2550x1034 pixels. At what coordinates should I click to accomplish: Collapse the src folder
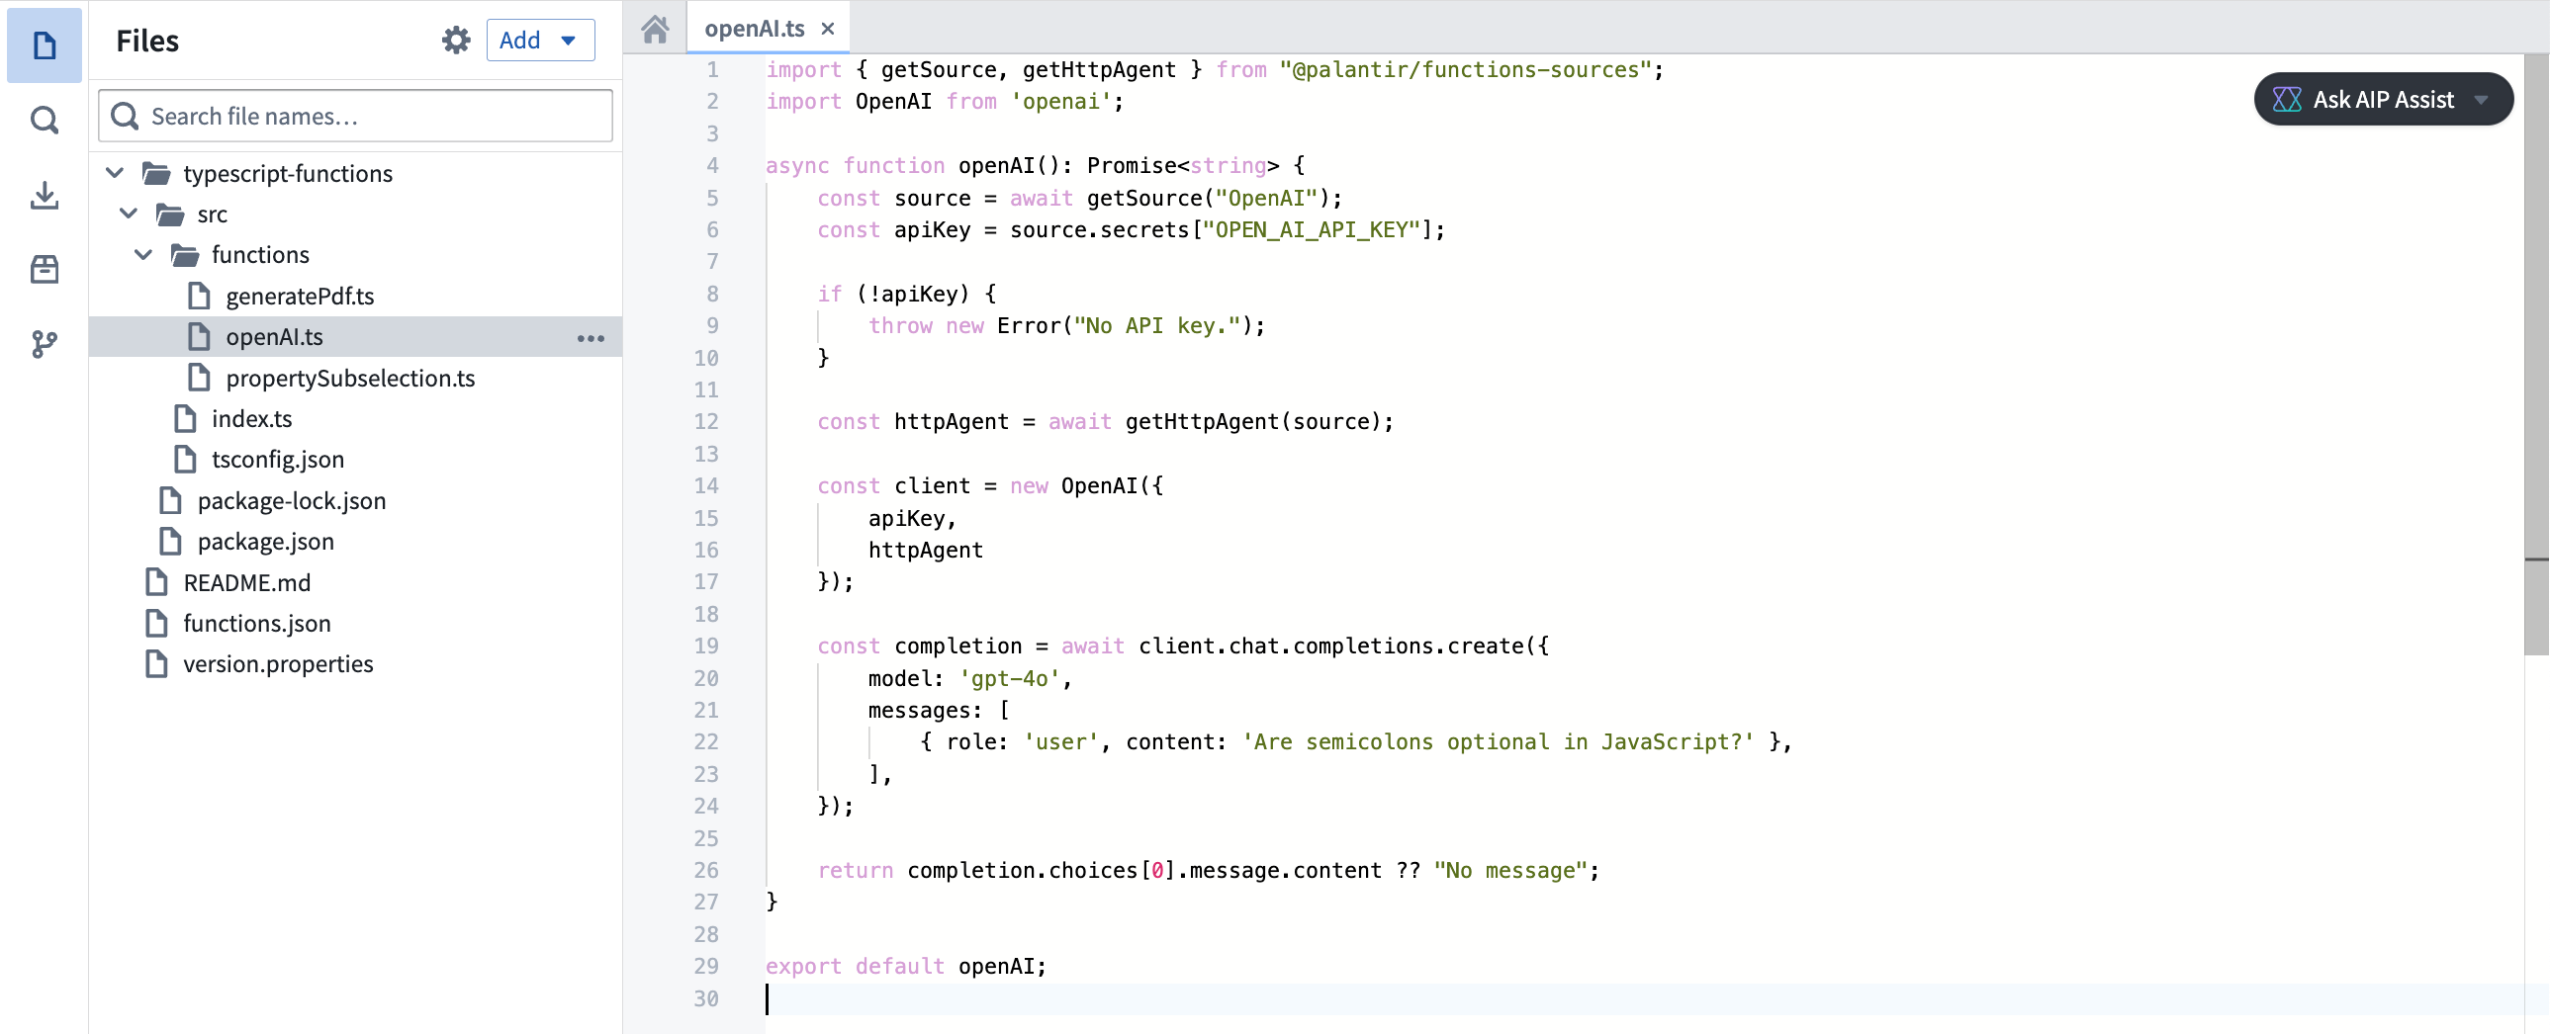129,213
